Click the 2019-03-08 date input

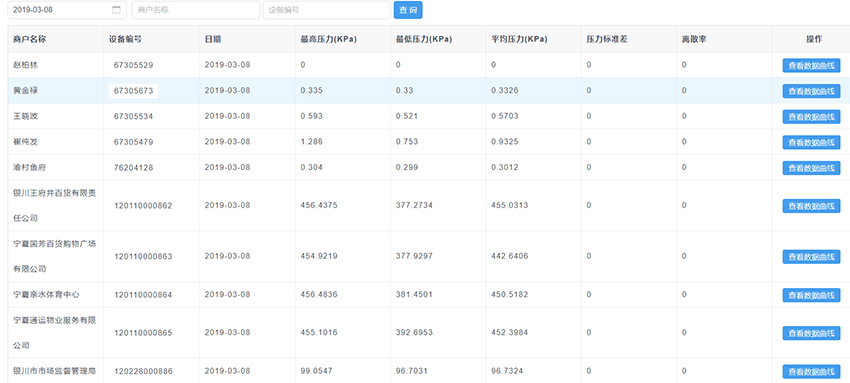coord(67,10)
